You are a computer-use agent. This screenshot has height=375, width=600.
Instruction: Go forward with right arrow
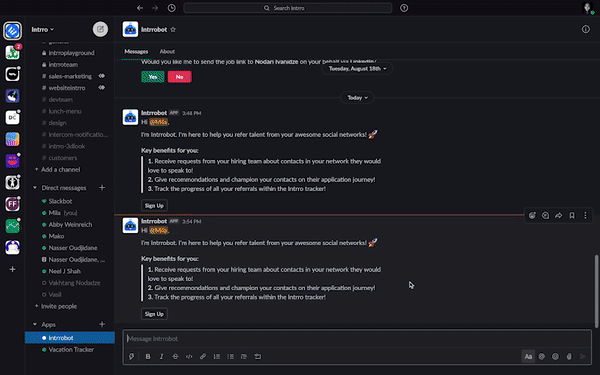point(155,8)
